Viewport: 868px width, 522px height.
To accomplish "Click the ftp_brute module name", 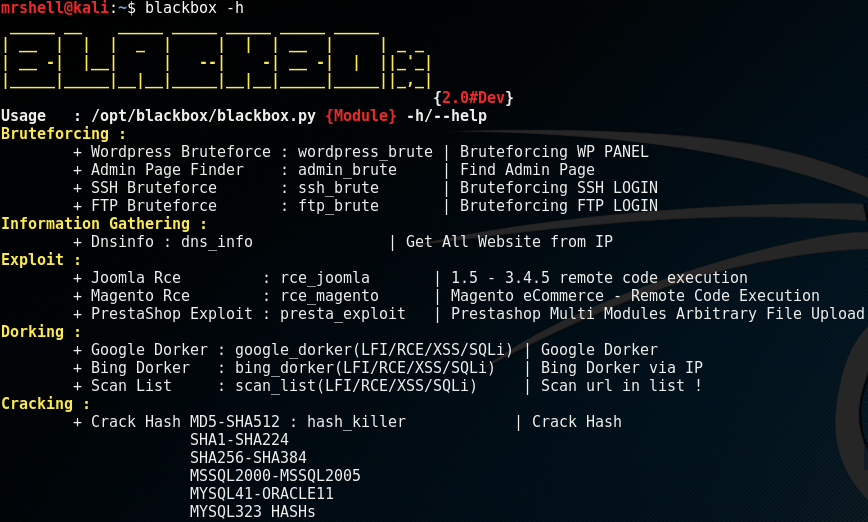I will tap(338, 205).
